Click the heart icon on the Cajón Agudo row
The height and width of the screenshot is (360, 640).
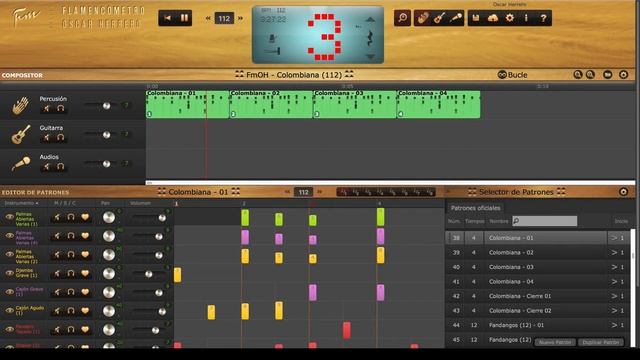coord(85,311)
